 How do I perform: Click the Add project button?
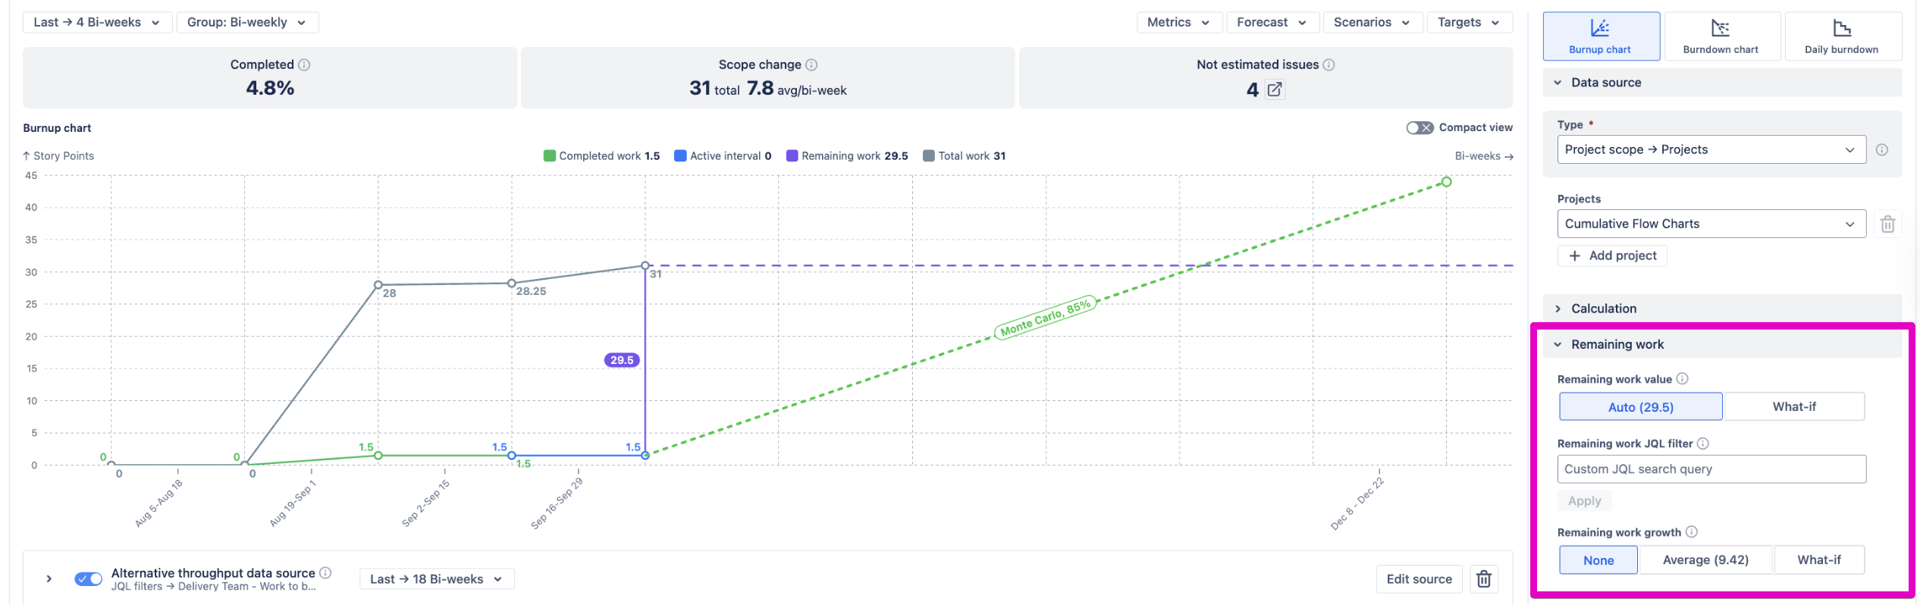coord(1612,256)
